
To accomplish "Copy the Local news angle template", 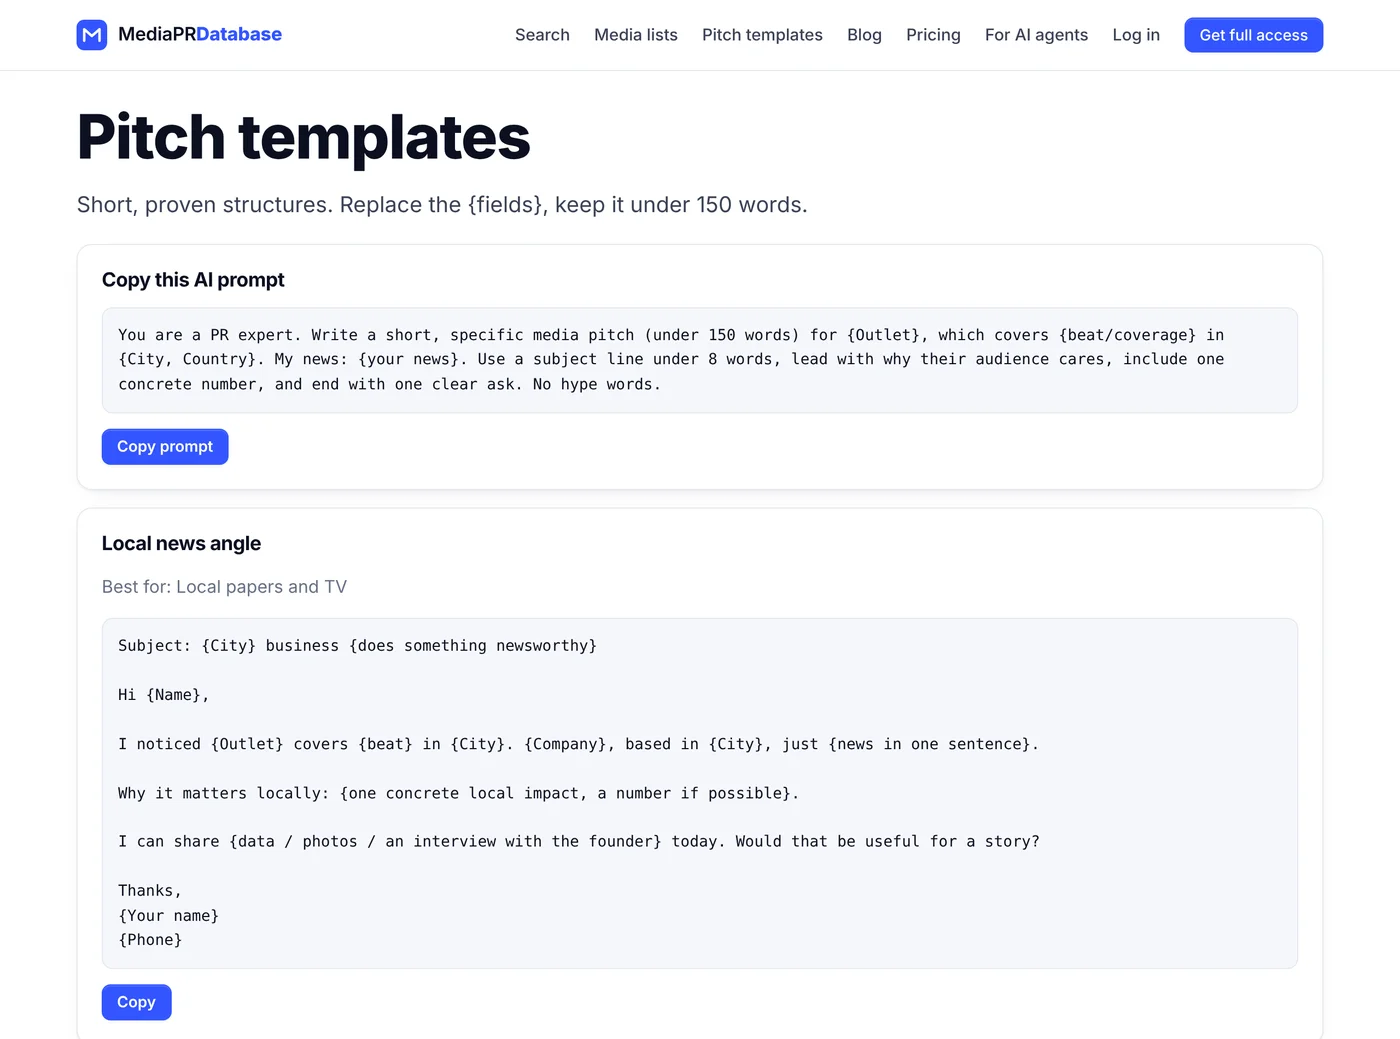I will coord(136,1002).
